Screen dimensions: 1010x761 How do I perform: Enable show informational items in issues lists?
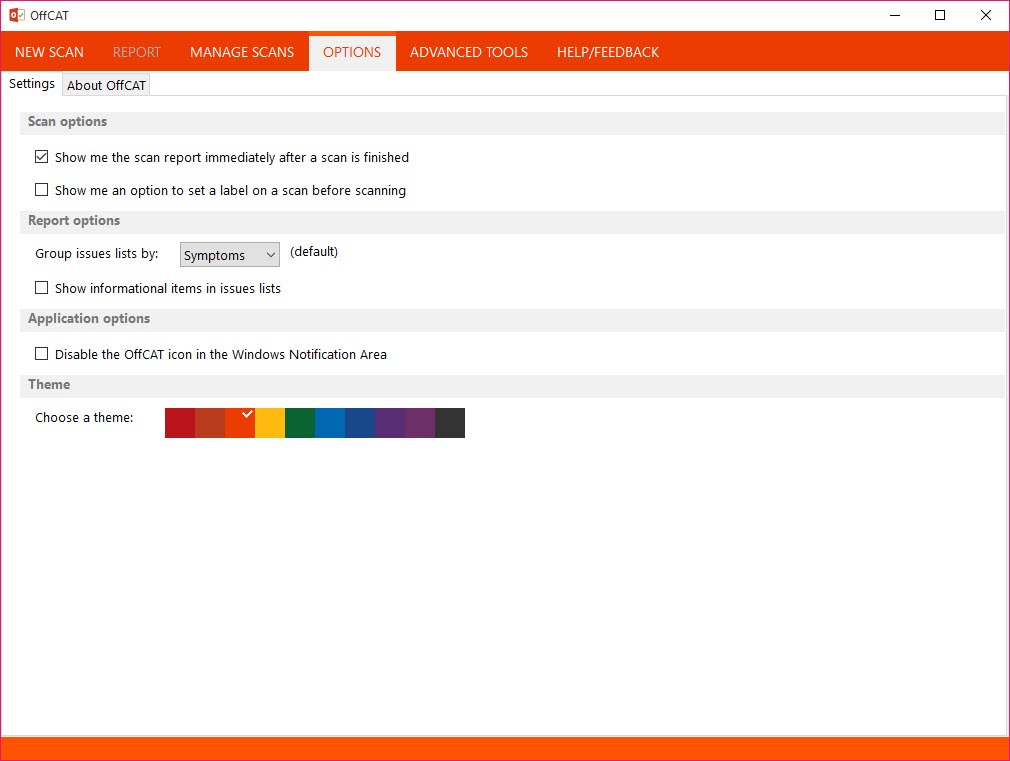point(41,287)
